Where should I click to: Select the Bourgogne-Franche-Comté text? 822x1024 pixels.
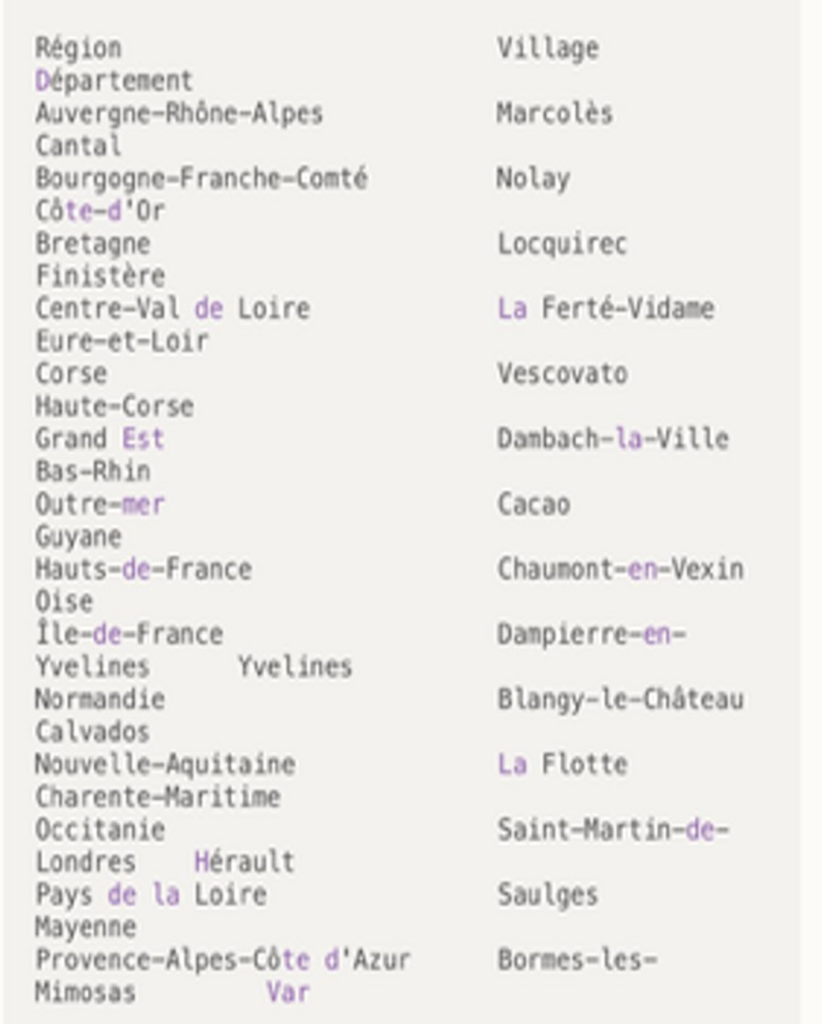[x=201, y=178]
